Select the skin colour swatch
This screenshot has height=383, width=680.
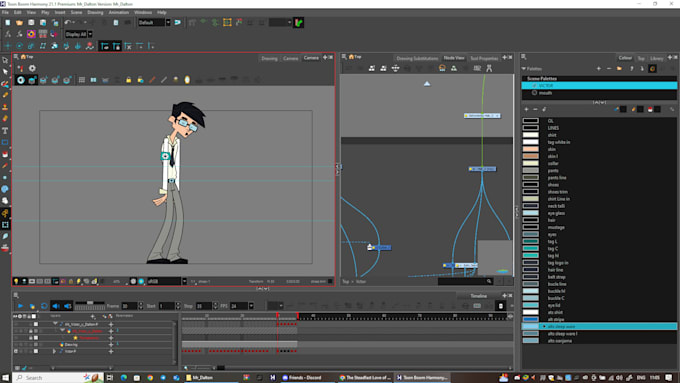point(530,149)
